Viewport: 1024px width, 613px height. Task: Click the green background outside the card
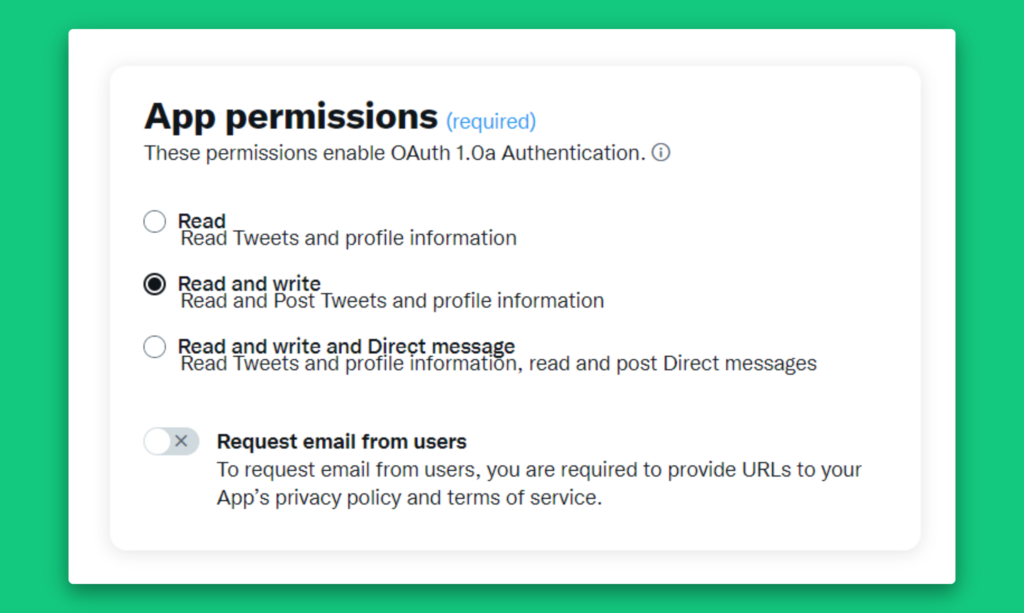point(34,307)
